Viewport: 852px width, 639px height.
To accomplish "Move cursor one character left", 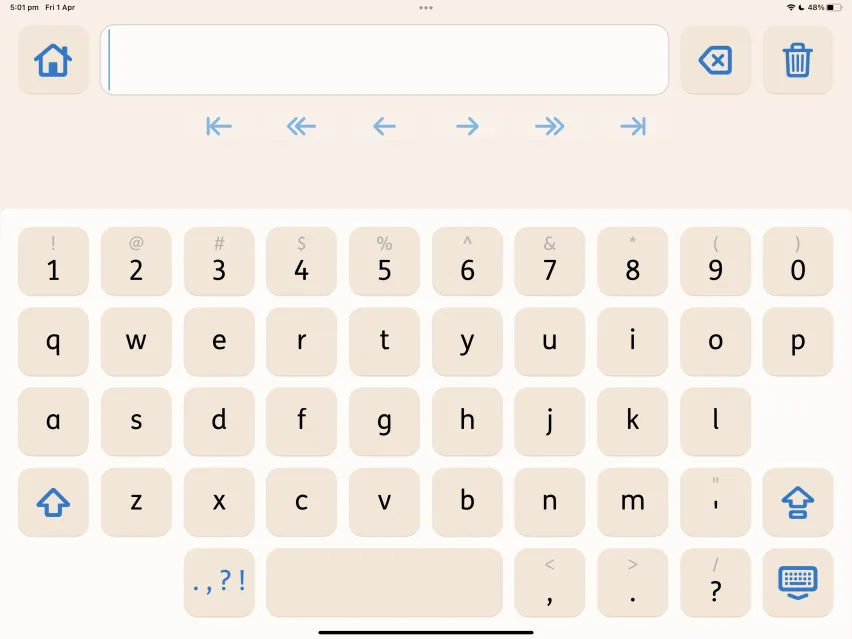I will pos(384,127).
